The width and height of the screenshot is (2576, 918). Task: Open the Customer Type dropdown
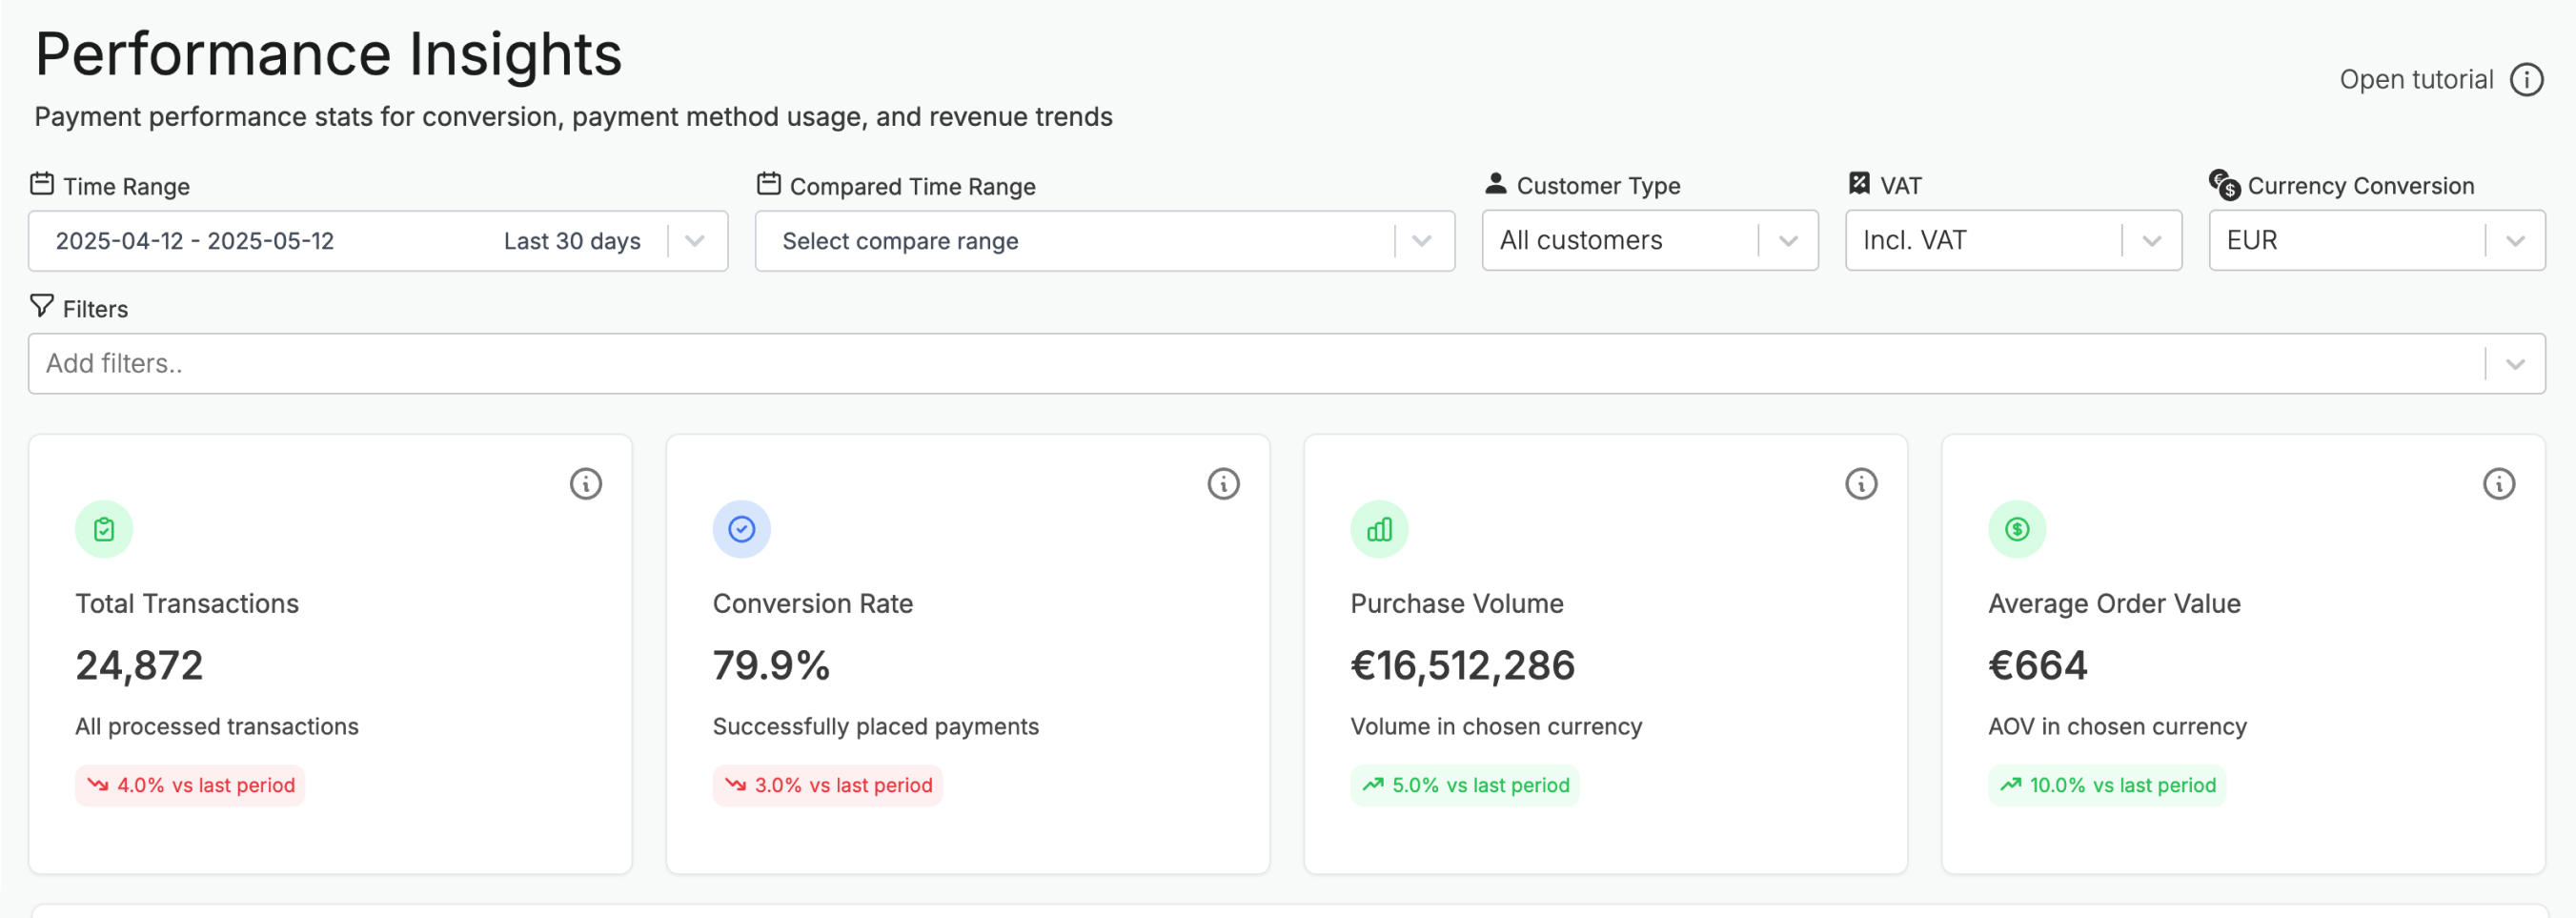(x=1787, y=241)
